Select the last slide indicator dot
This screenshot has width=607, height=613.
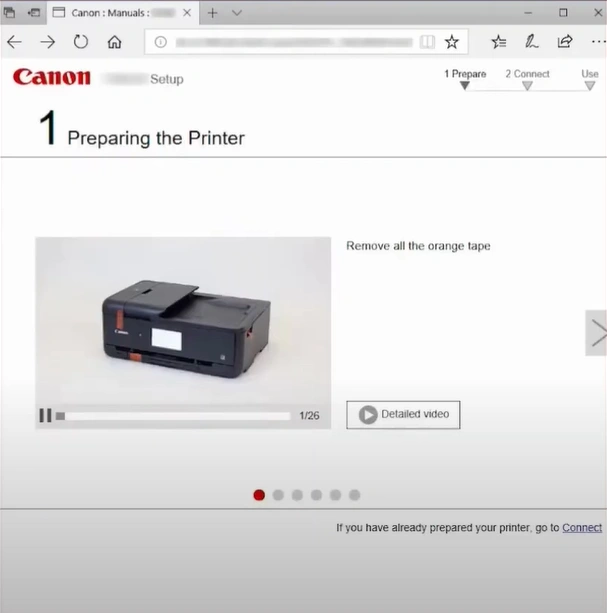pyautogui.click(x=354, y=494)
